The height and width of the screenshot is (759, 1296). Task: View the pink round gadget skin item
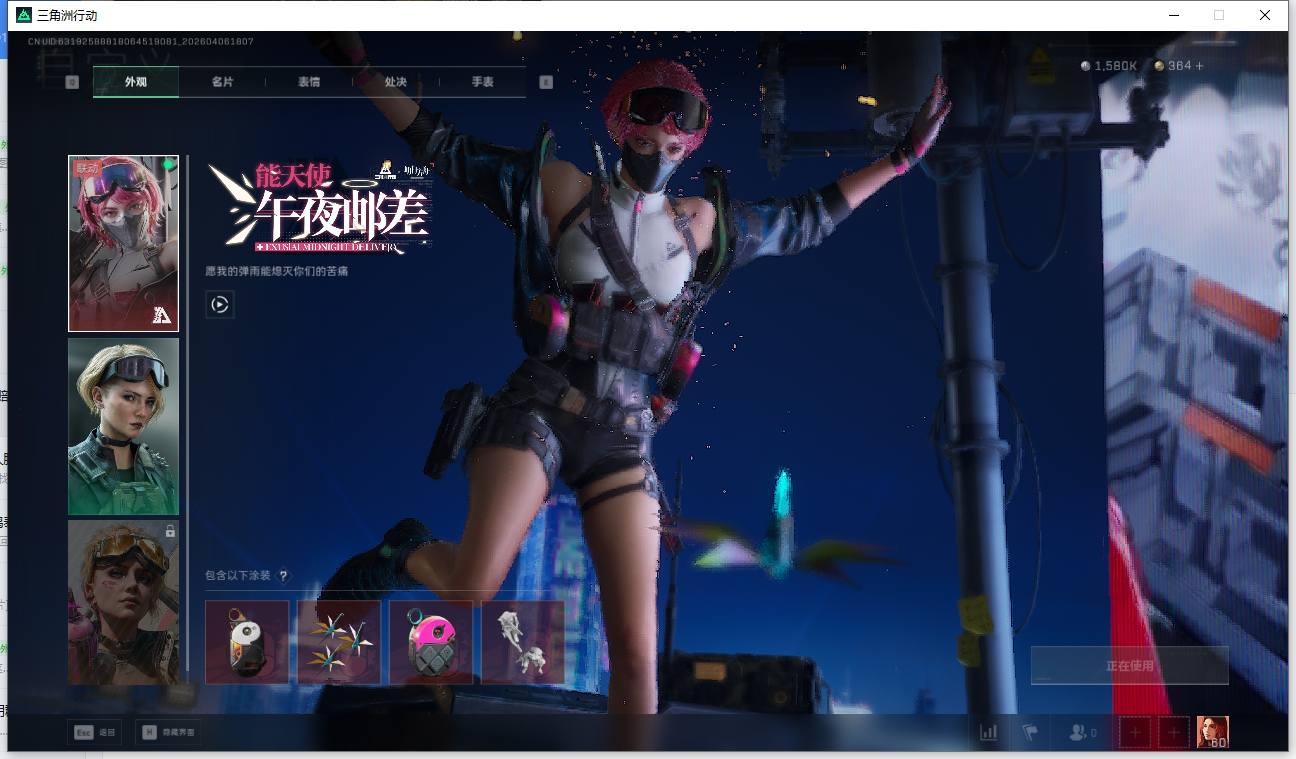pos(431,642)
